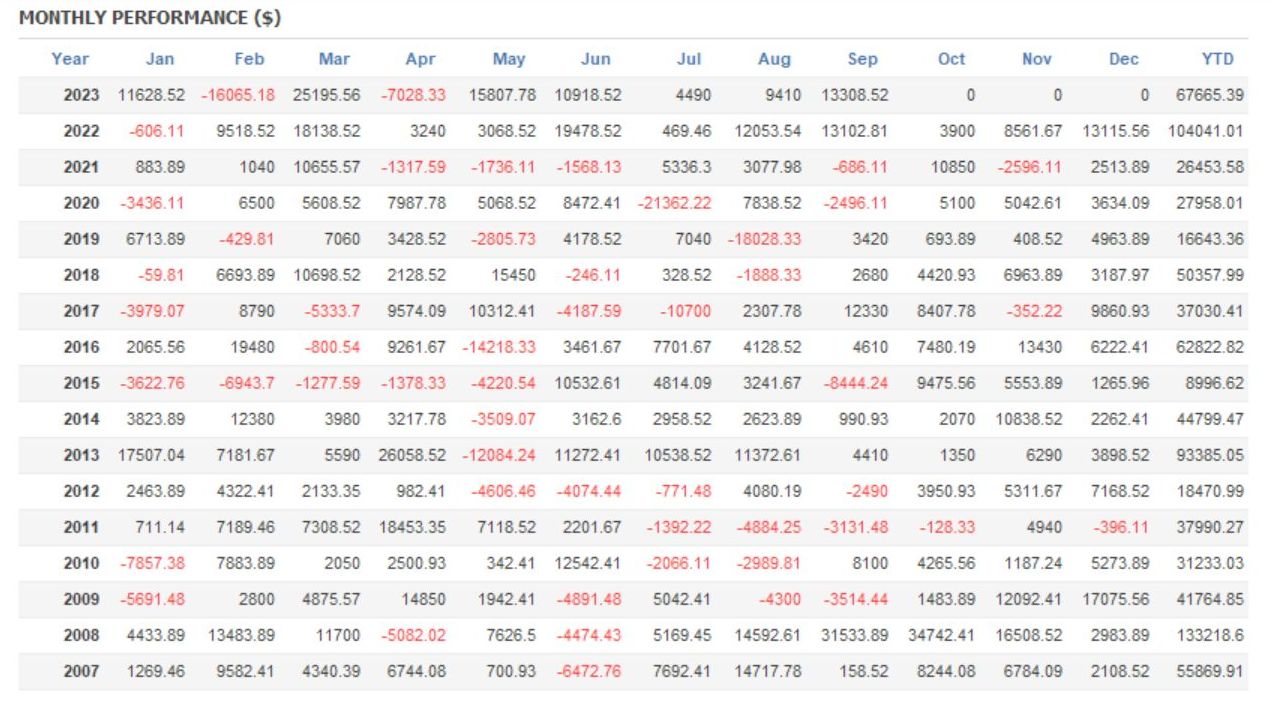Select the Jan column header

160,59
